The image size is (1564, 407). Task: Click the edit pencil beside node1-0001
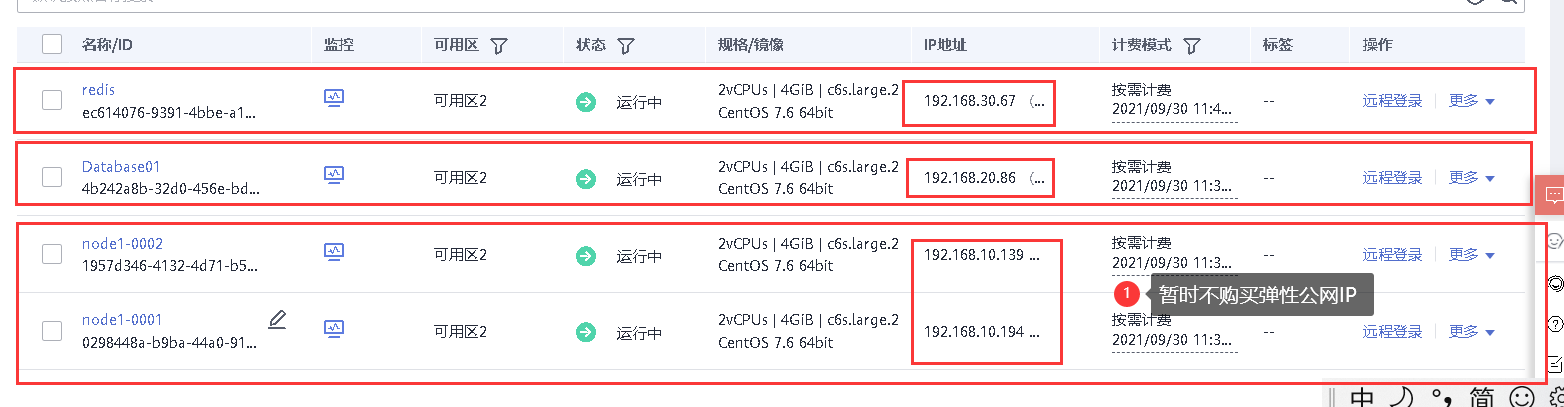coord(277,320)
